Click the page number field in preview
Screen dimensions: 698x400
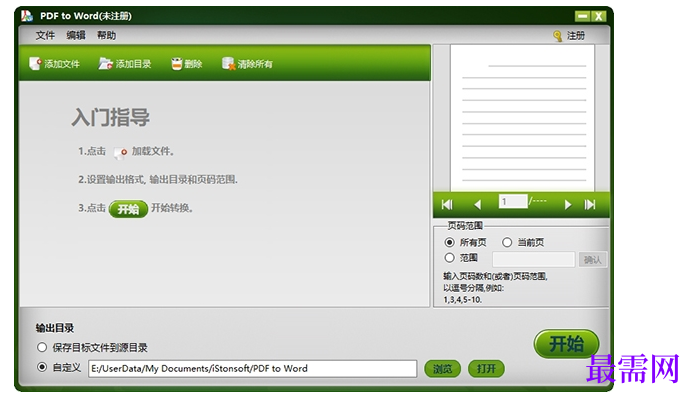513,202
